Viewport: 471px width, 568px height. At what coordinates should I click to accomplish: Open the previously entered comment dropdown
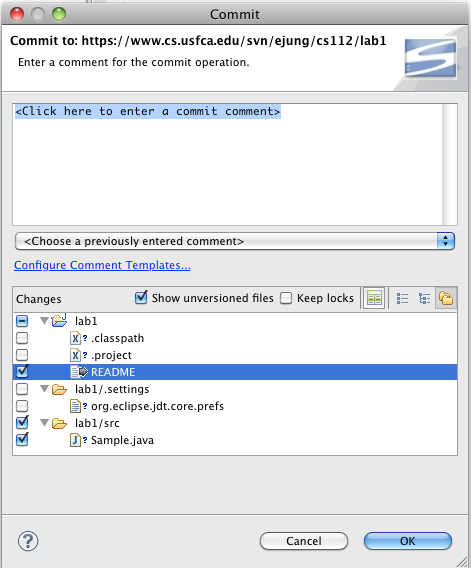pos(235,241)
